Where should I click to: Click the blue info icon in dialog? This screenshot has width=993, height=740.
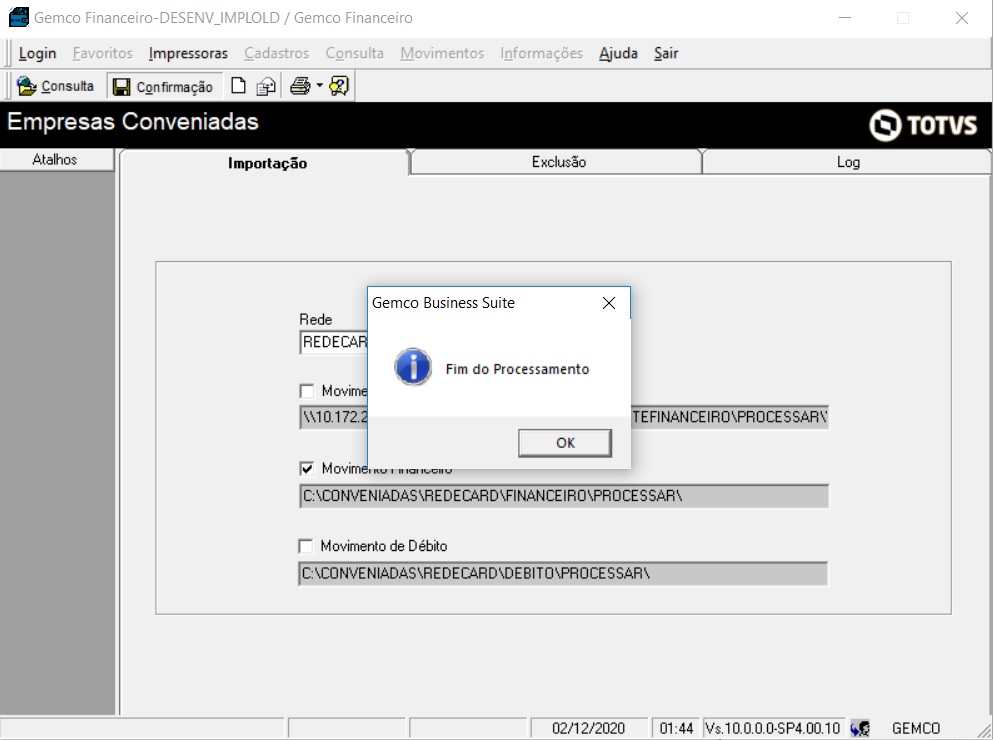coord(413,367)
